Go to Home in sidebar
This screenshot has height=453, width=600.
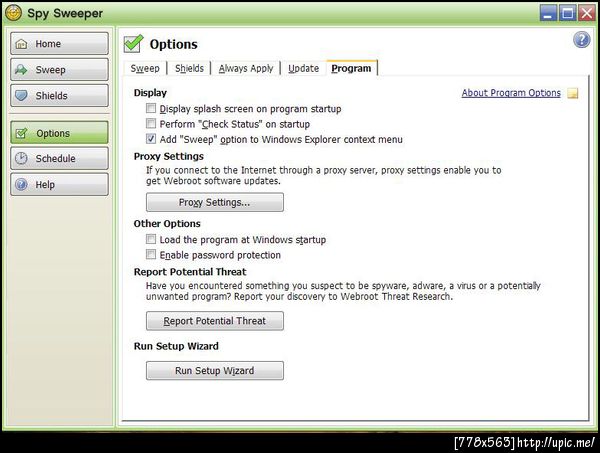[x=59, y=44]
